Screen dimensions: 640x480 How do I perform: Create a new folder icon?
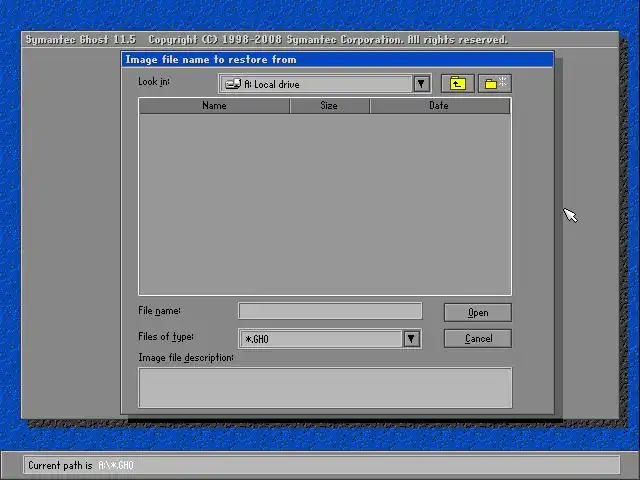tap(495, 84)
